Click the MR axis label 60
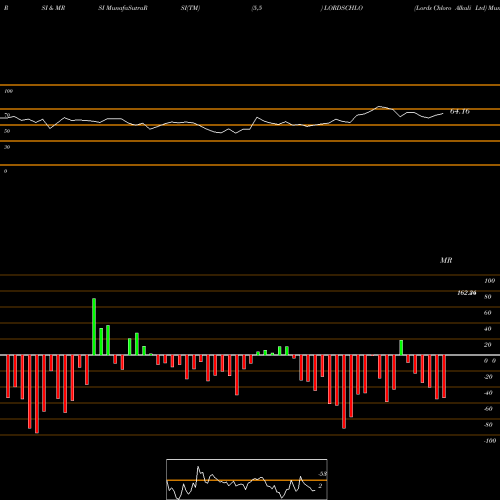 coord(488,313)
